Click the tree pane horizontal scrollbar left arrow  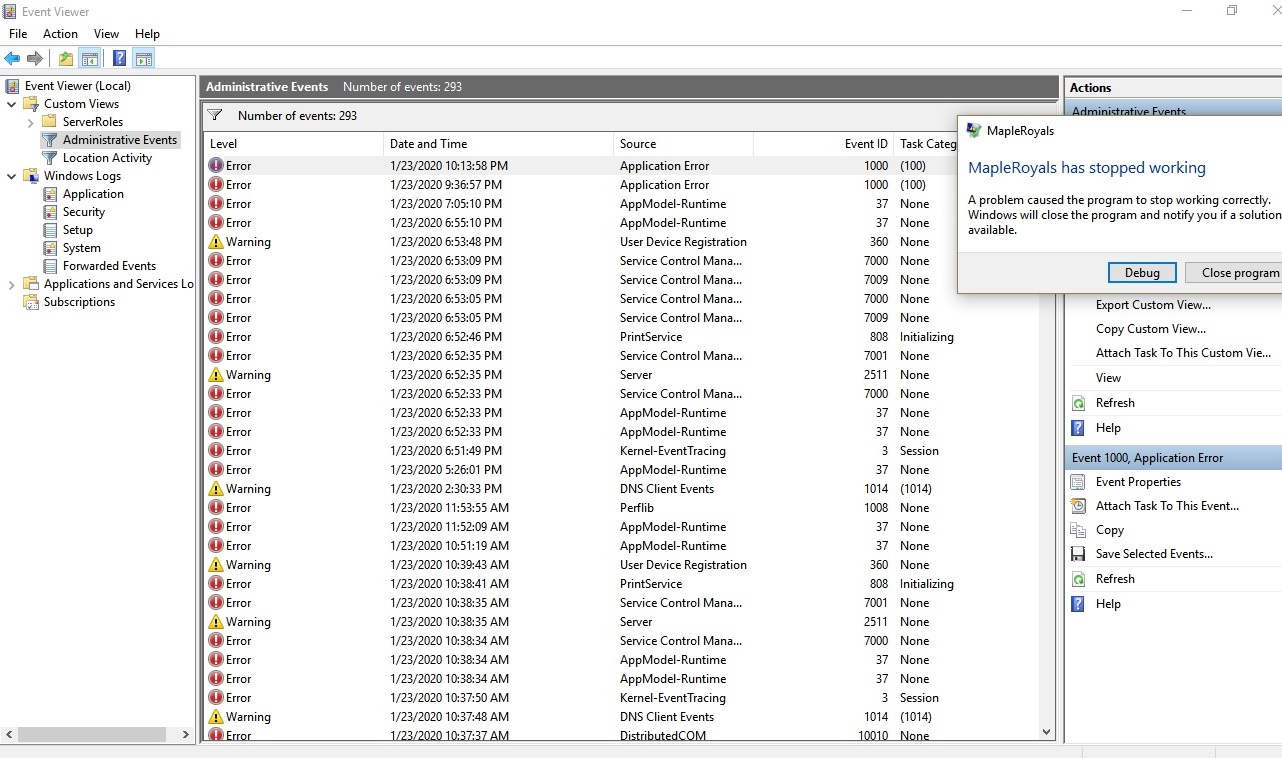coord(9,734)
